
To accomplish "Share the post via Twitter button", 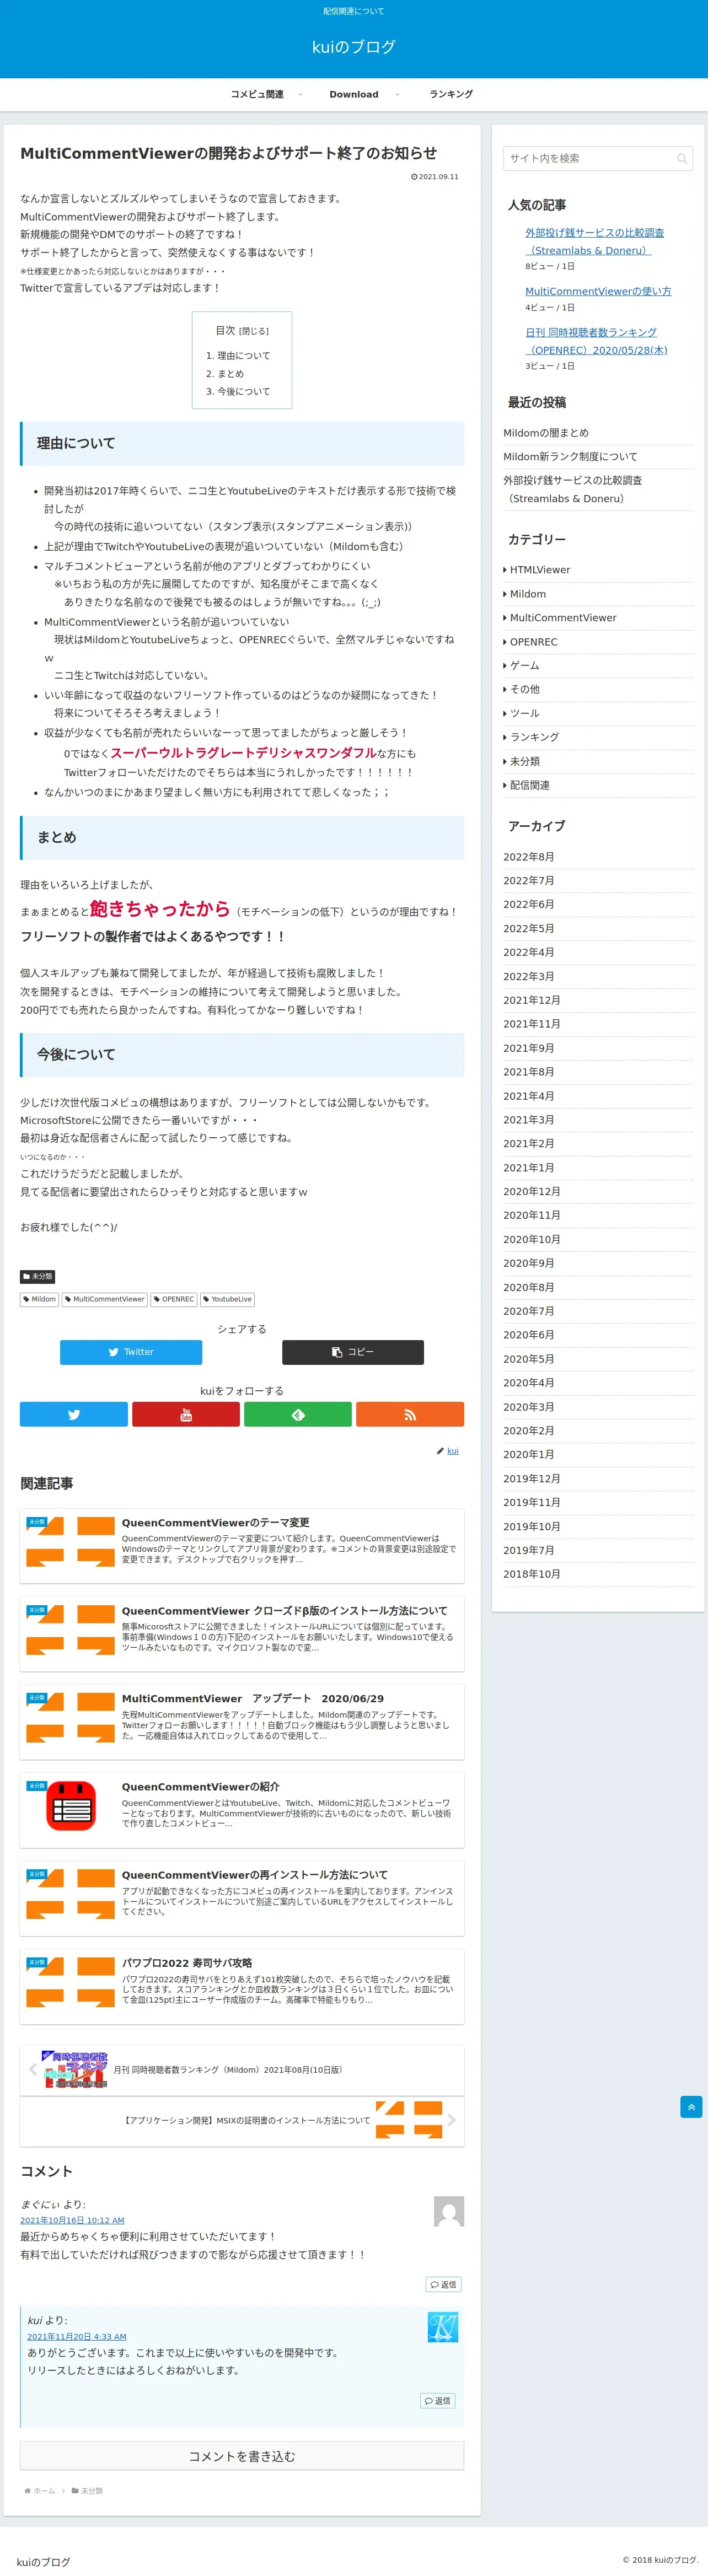I will point(131,1352).
